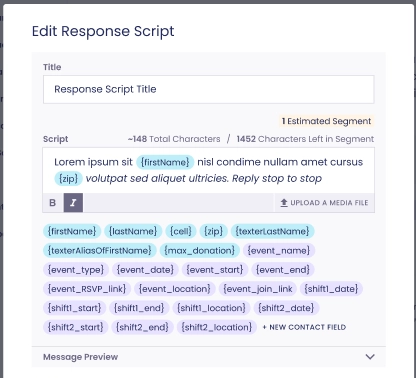Insert {shift1_date} field tag
Viewport: 416px width, 378px height.
(331, 289)
